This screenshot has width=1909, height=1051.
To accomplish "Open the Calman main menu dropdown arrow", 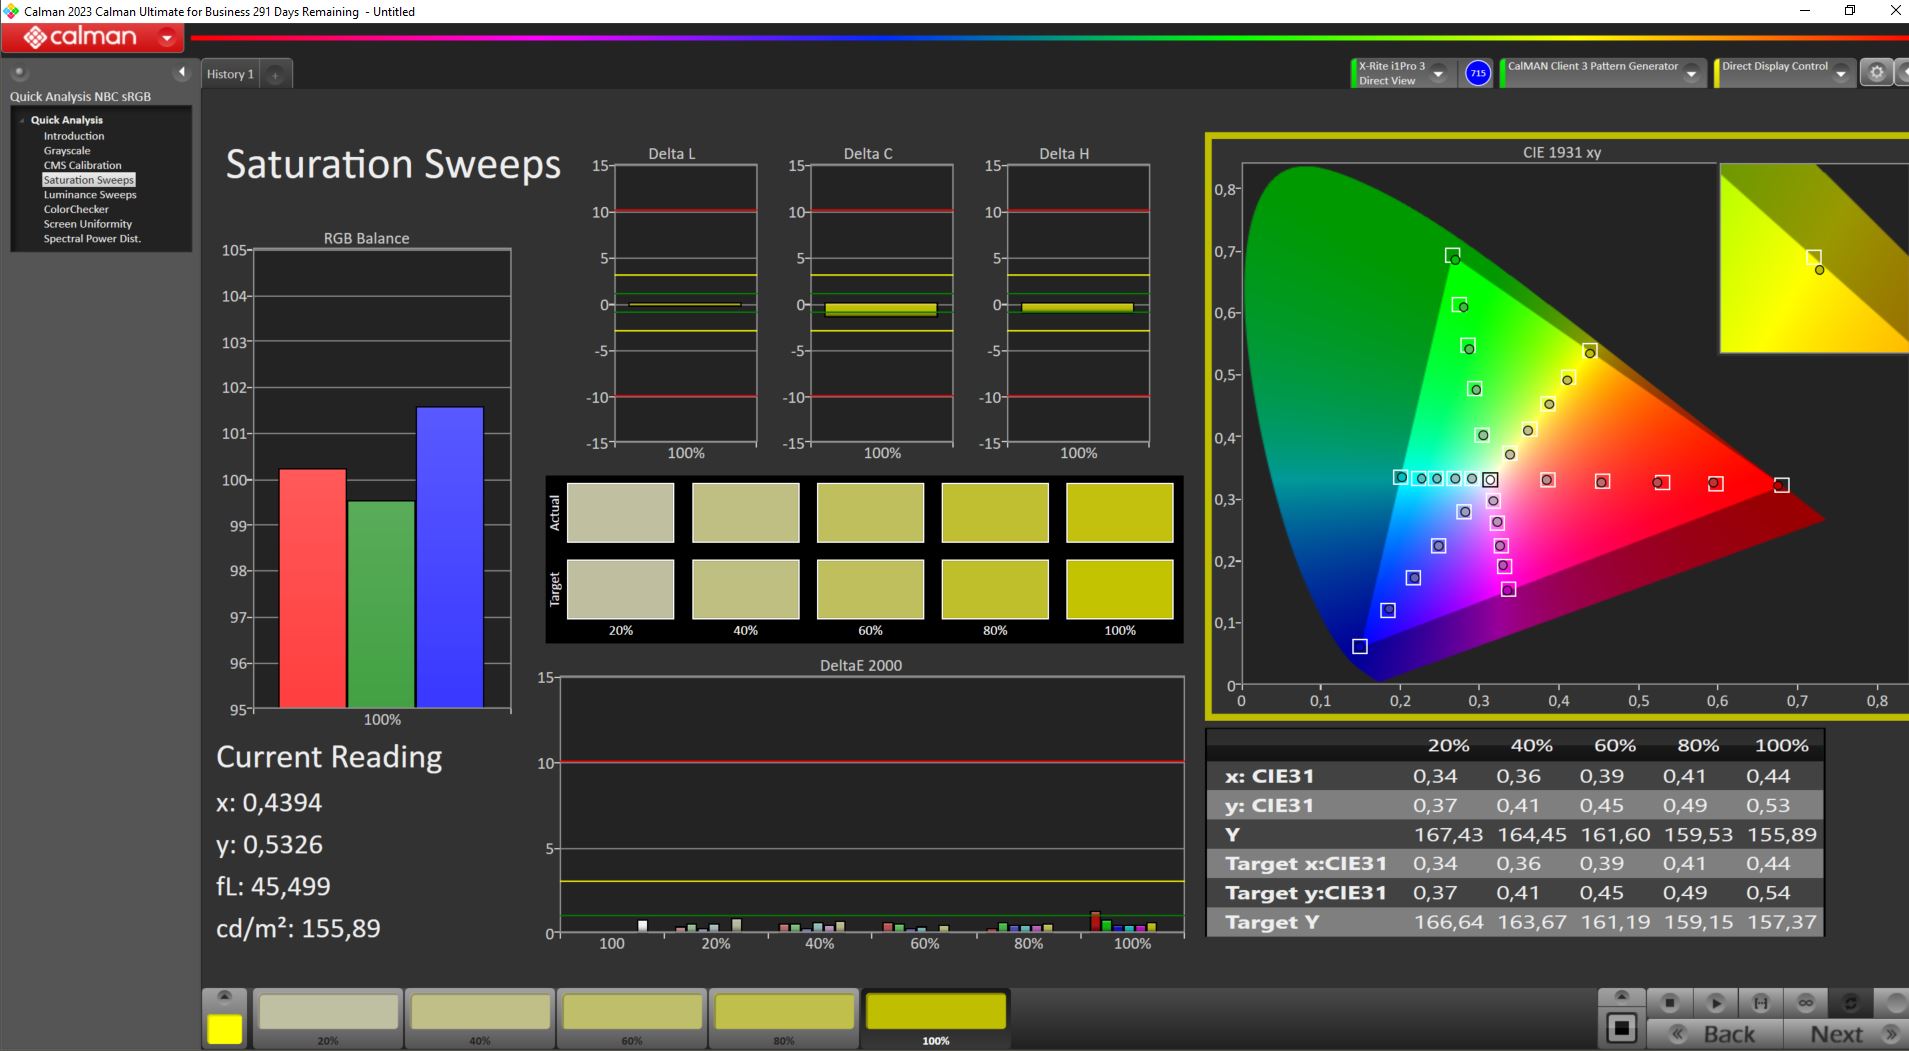I will pos(167,38).
